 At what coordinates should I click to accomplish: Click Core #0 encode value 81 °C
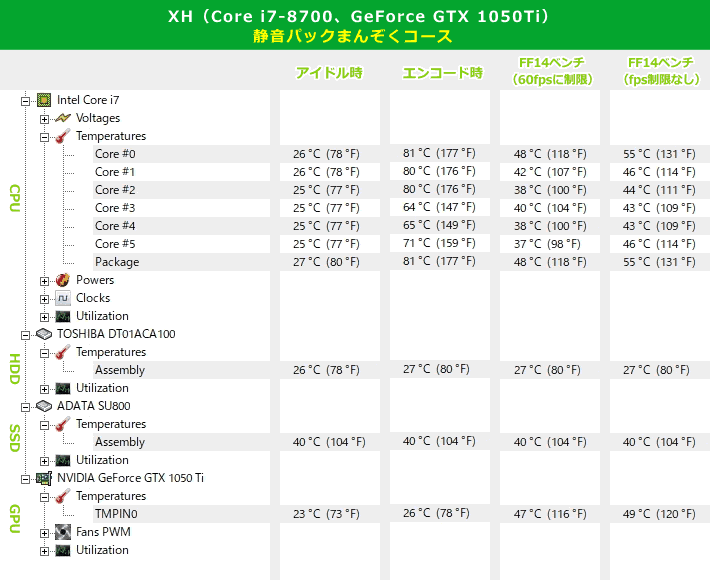click(x=439, y=153)
